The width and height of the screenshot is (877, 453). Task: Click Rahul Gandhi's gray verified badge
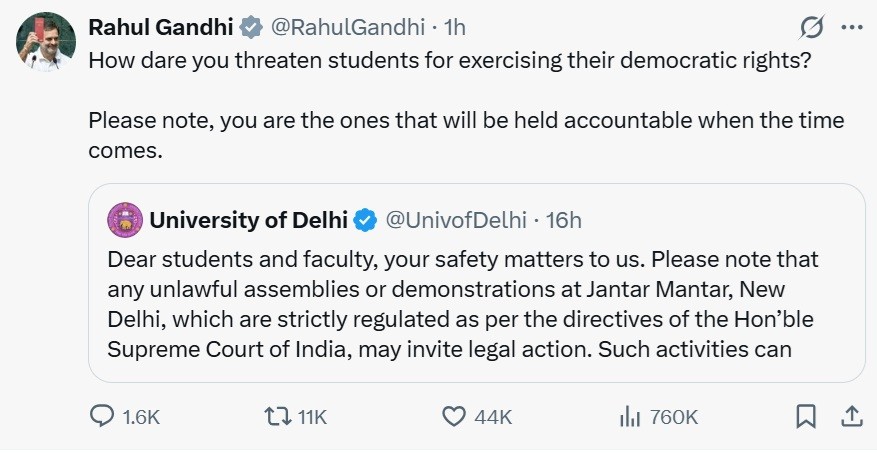(x=251, y=27)
